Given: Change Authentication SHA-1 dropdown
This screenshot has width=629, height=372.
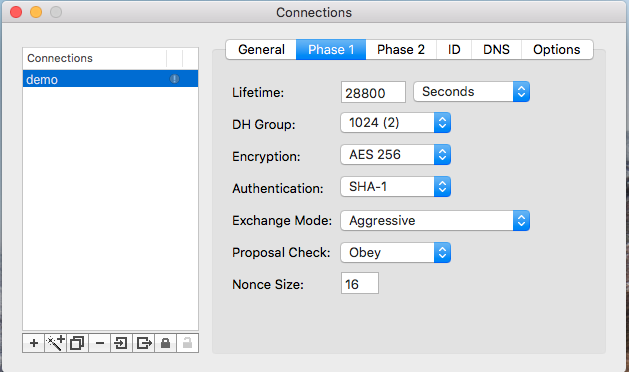Looking at the screenshot, I should click(396, 187).
